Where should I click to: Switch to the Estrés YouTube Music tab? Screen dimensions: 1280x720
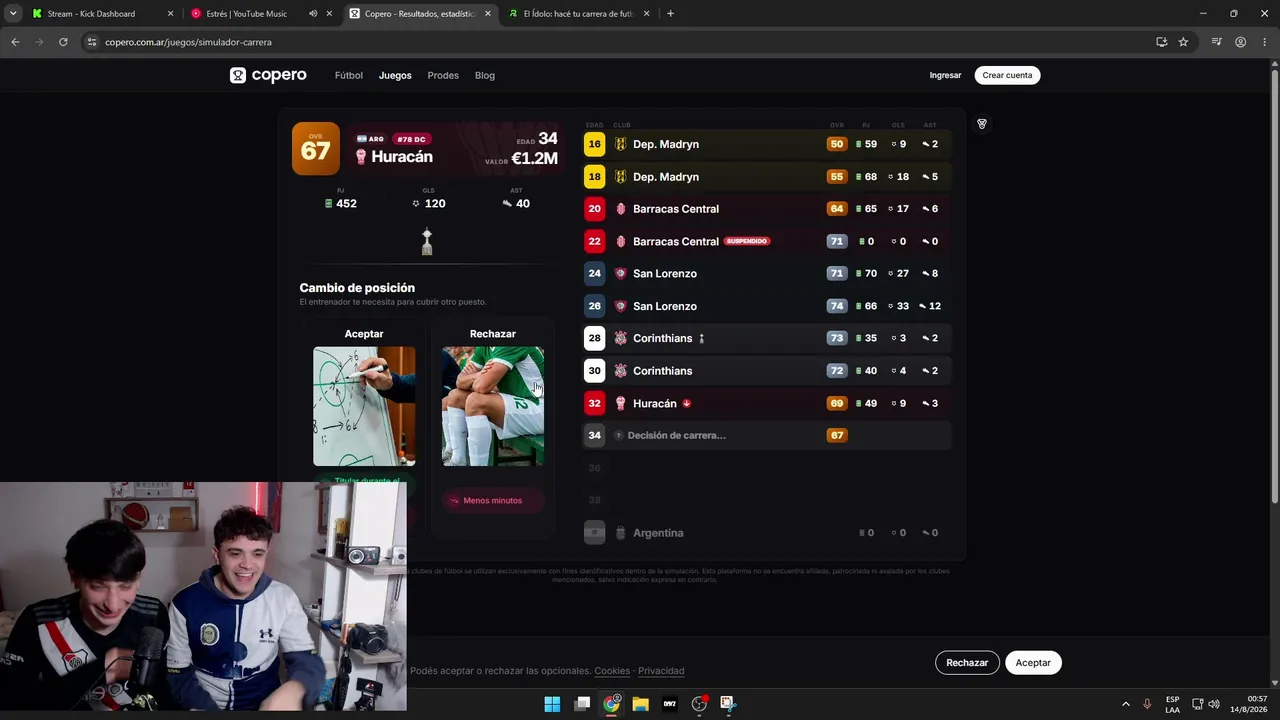click(262, 14)
